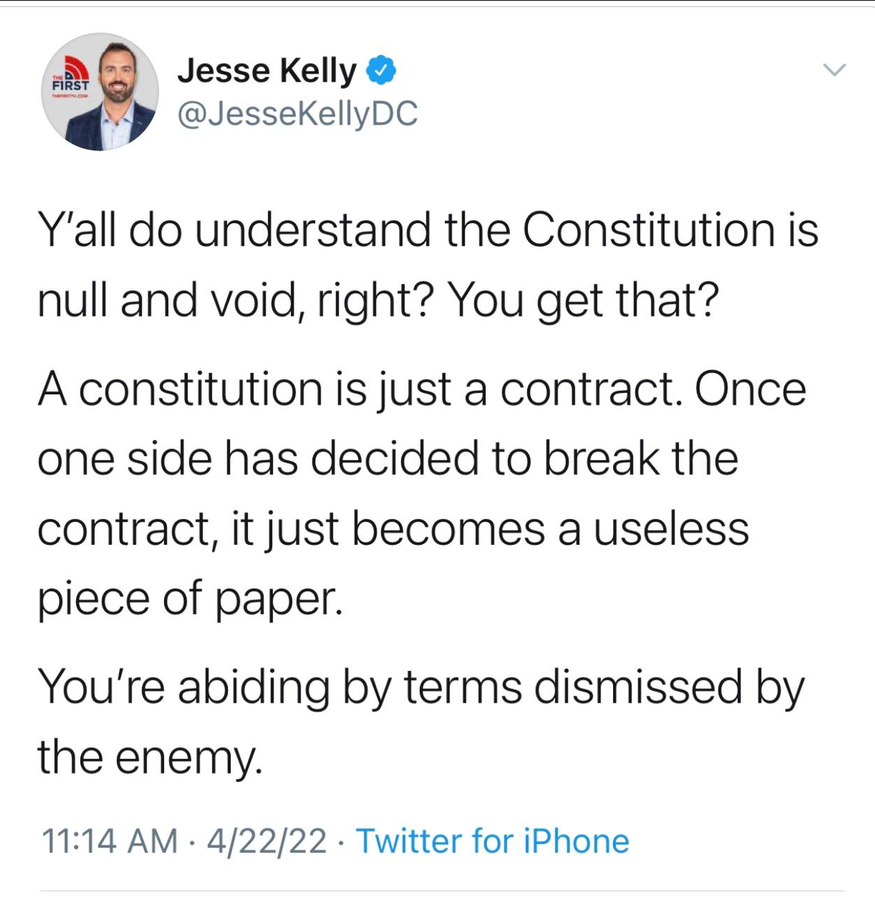Click the question "You get that?"
Image resolution: width=875 pixels, height=901 pixels.
[x=581, y=300]
